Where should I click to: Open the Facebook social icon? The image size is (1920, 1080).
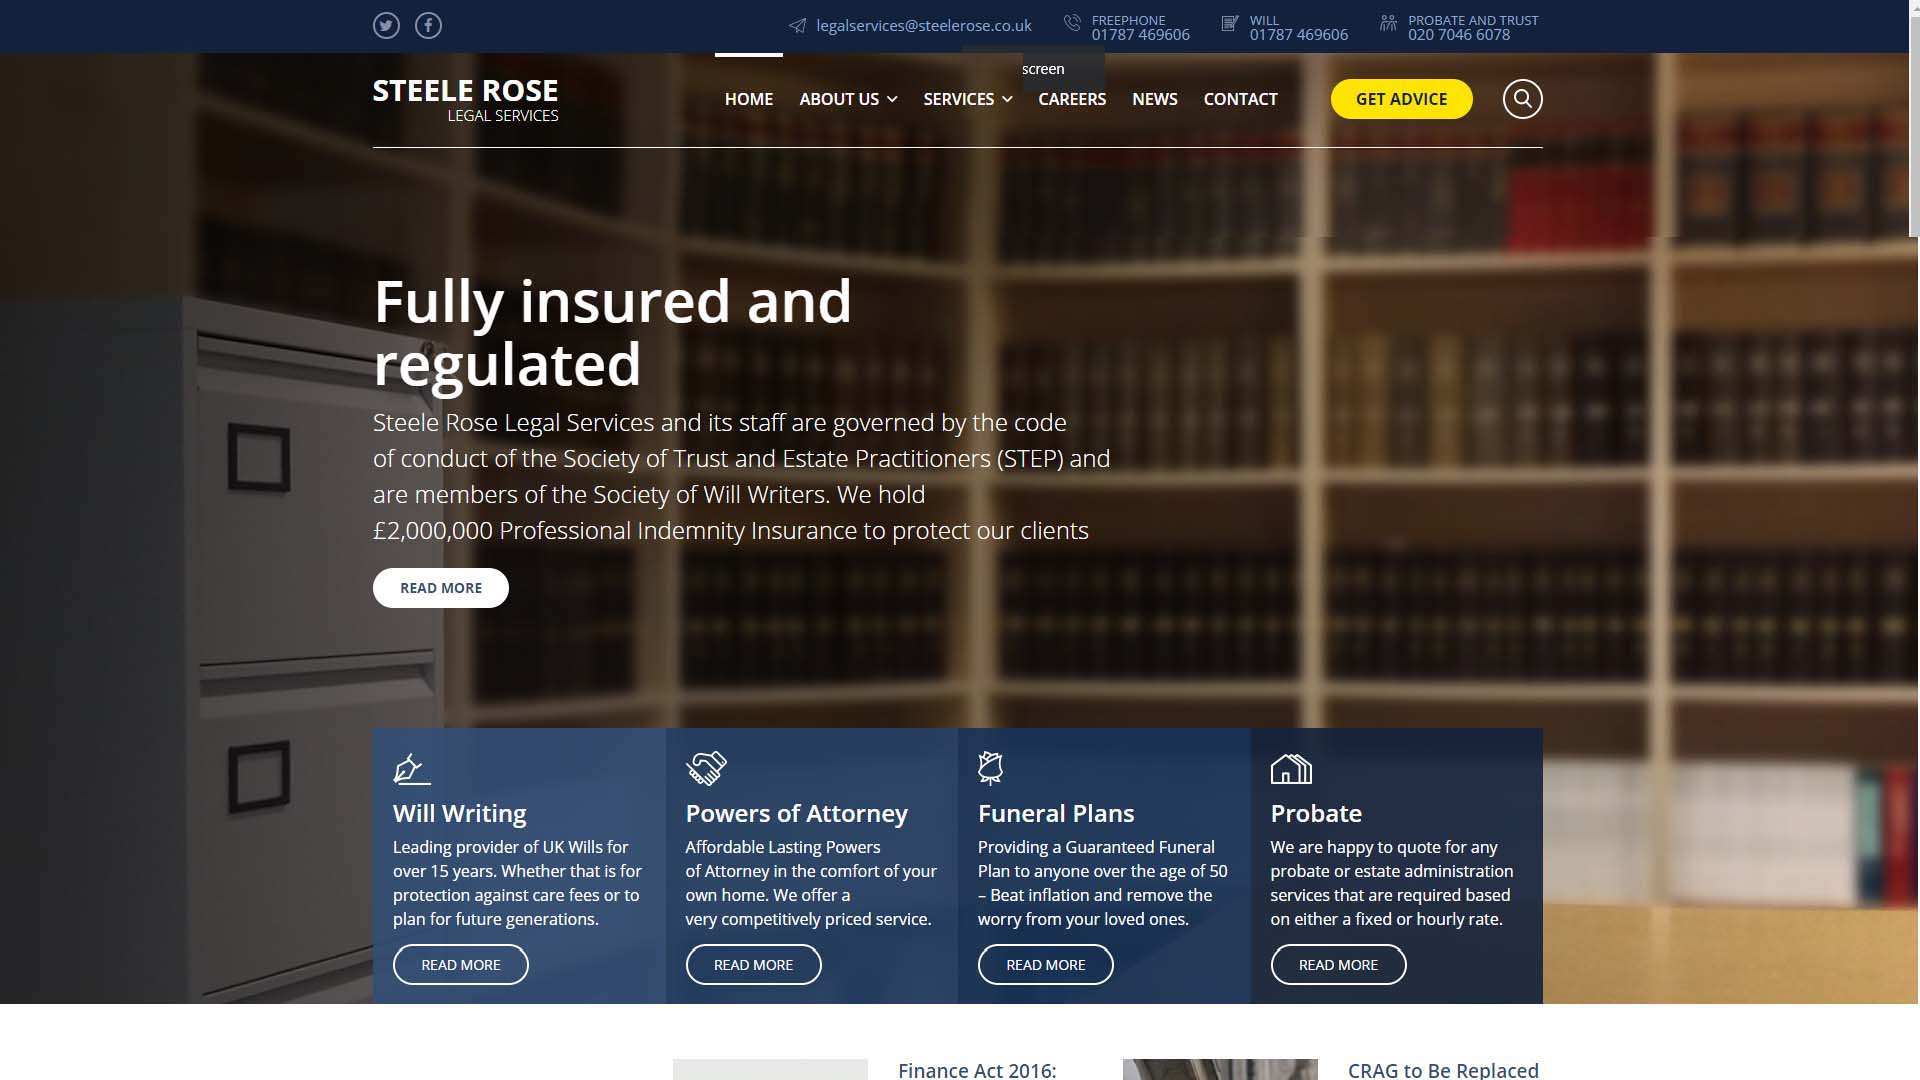pos(428,26)
